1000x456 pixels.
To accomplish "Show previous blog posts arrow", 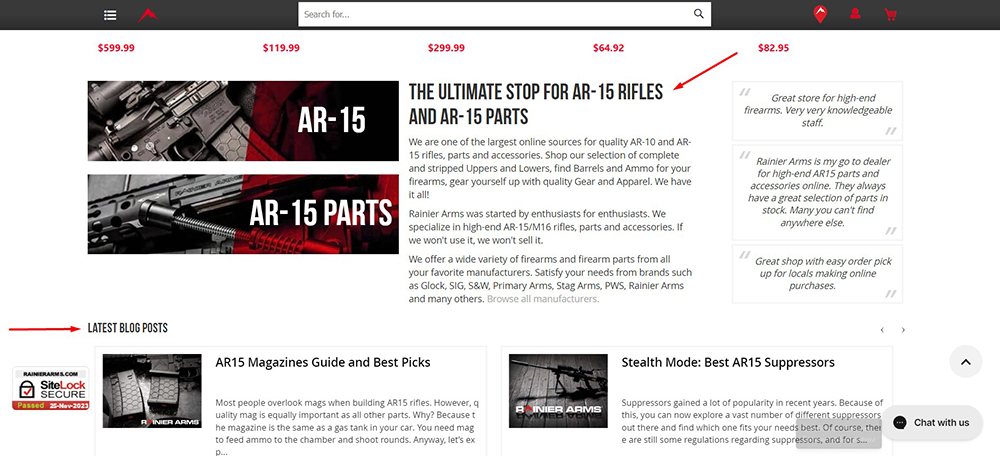I will [882, 330].
